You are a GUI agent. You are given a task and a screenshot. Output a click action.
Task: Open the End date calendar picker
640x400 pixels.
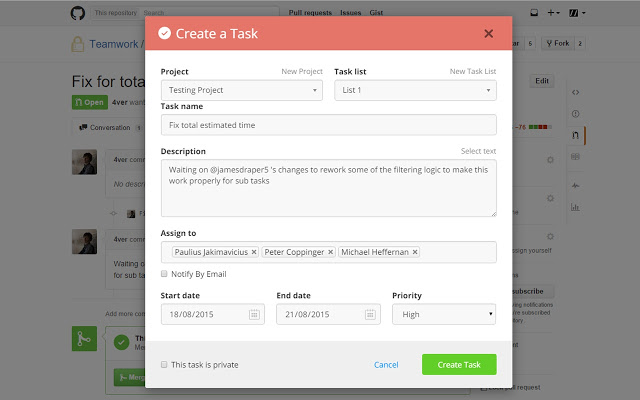370,314
